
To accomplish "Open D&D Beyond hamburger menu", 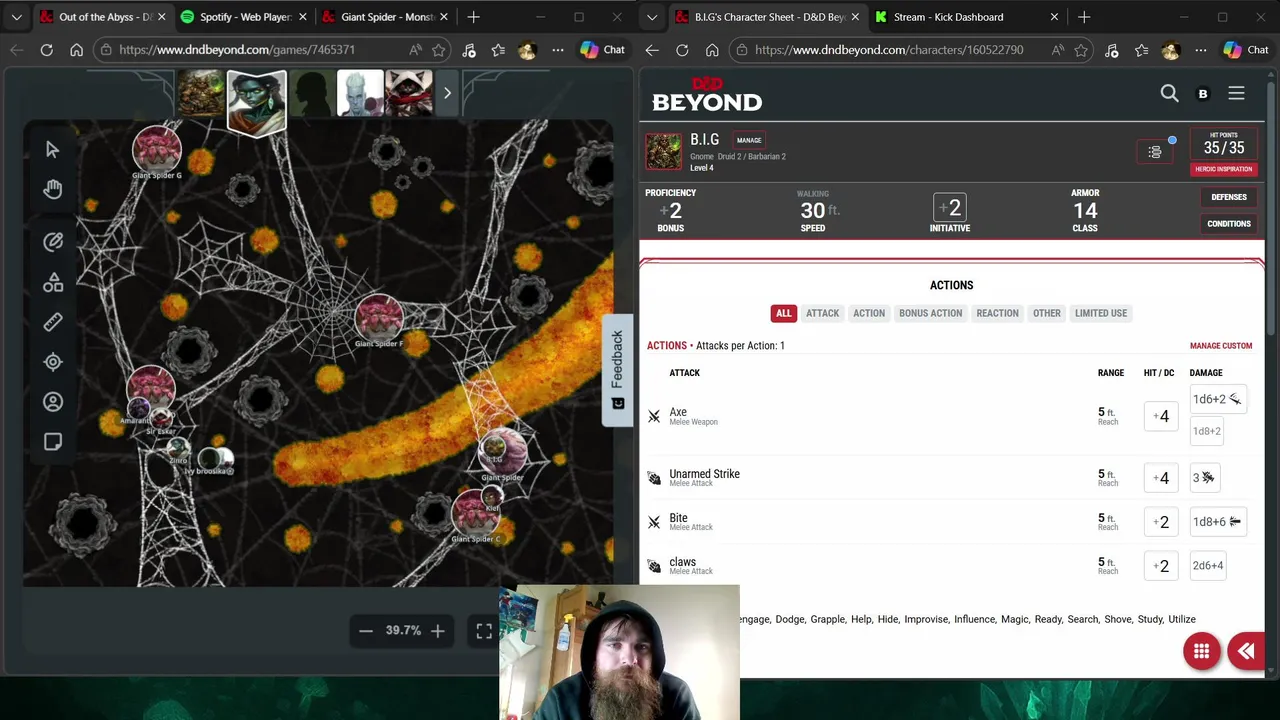I will (1236, 93).
